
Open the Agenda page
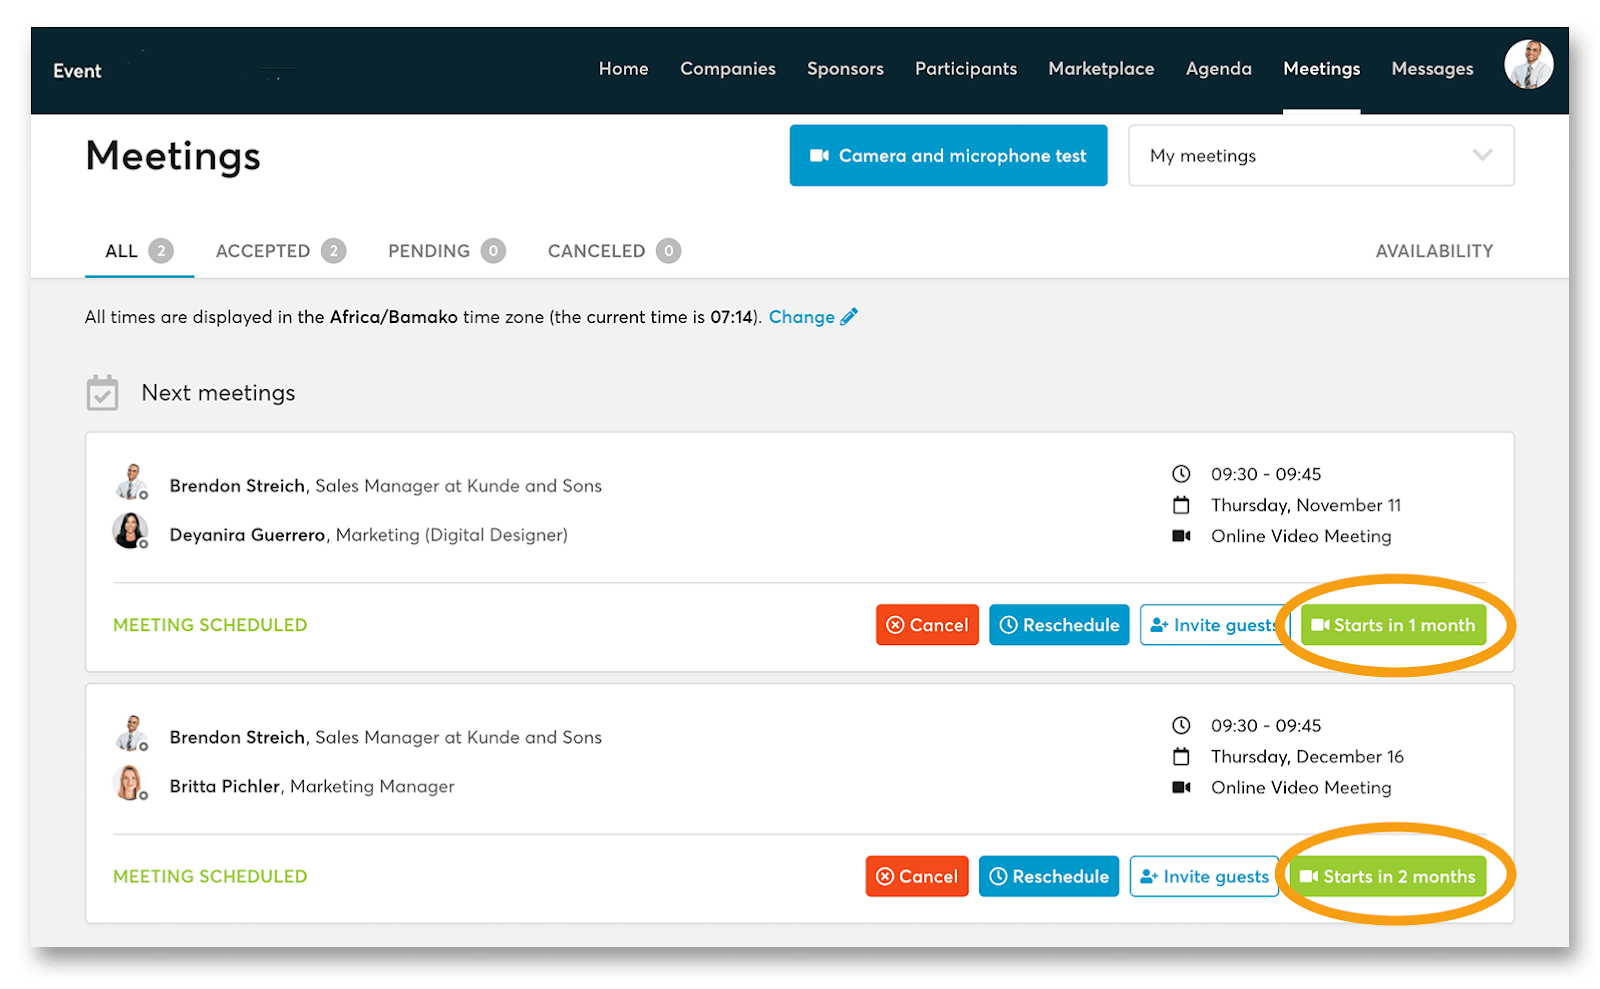(x=1218, y=69)
